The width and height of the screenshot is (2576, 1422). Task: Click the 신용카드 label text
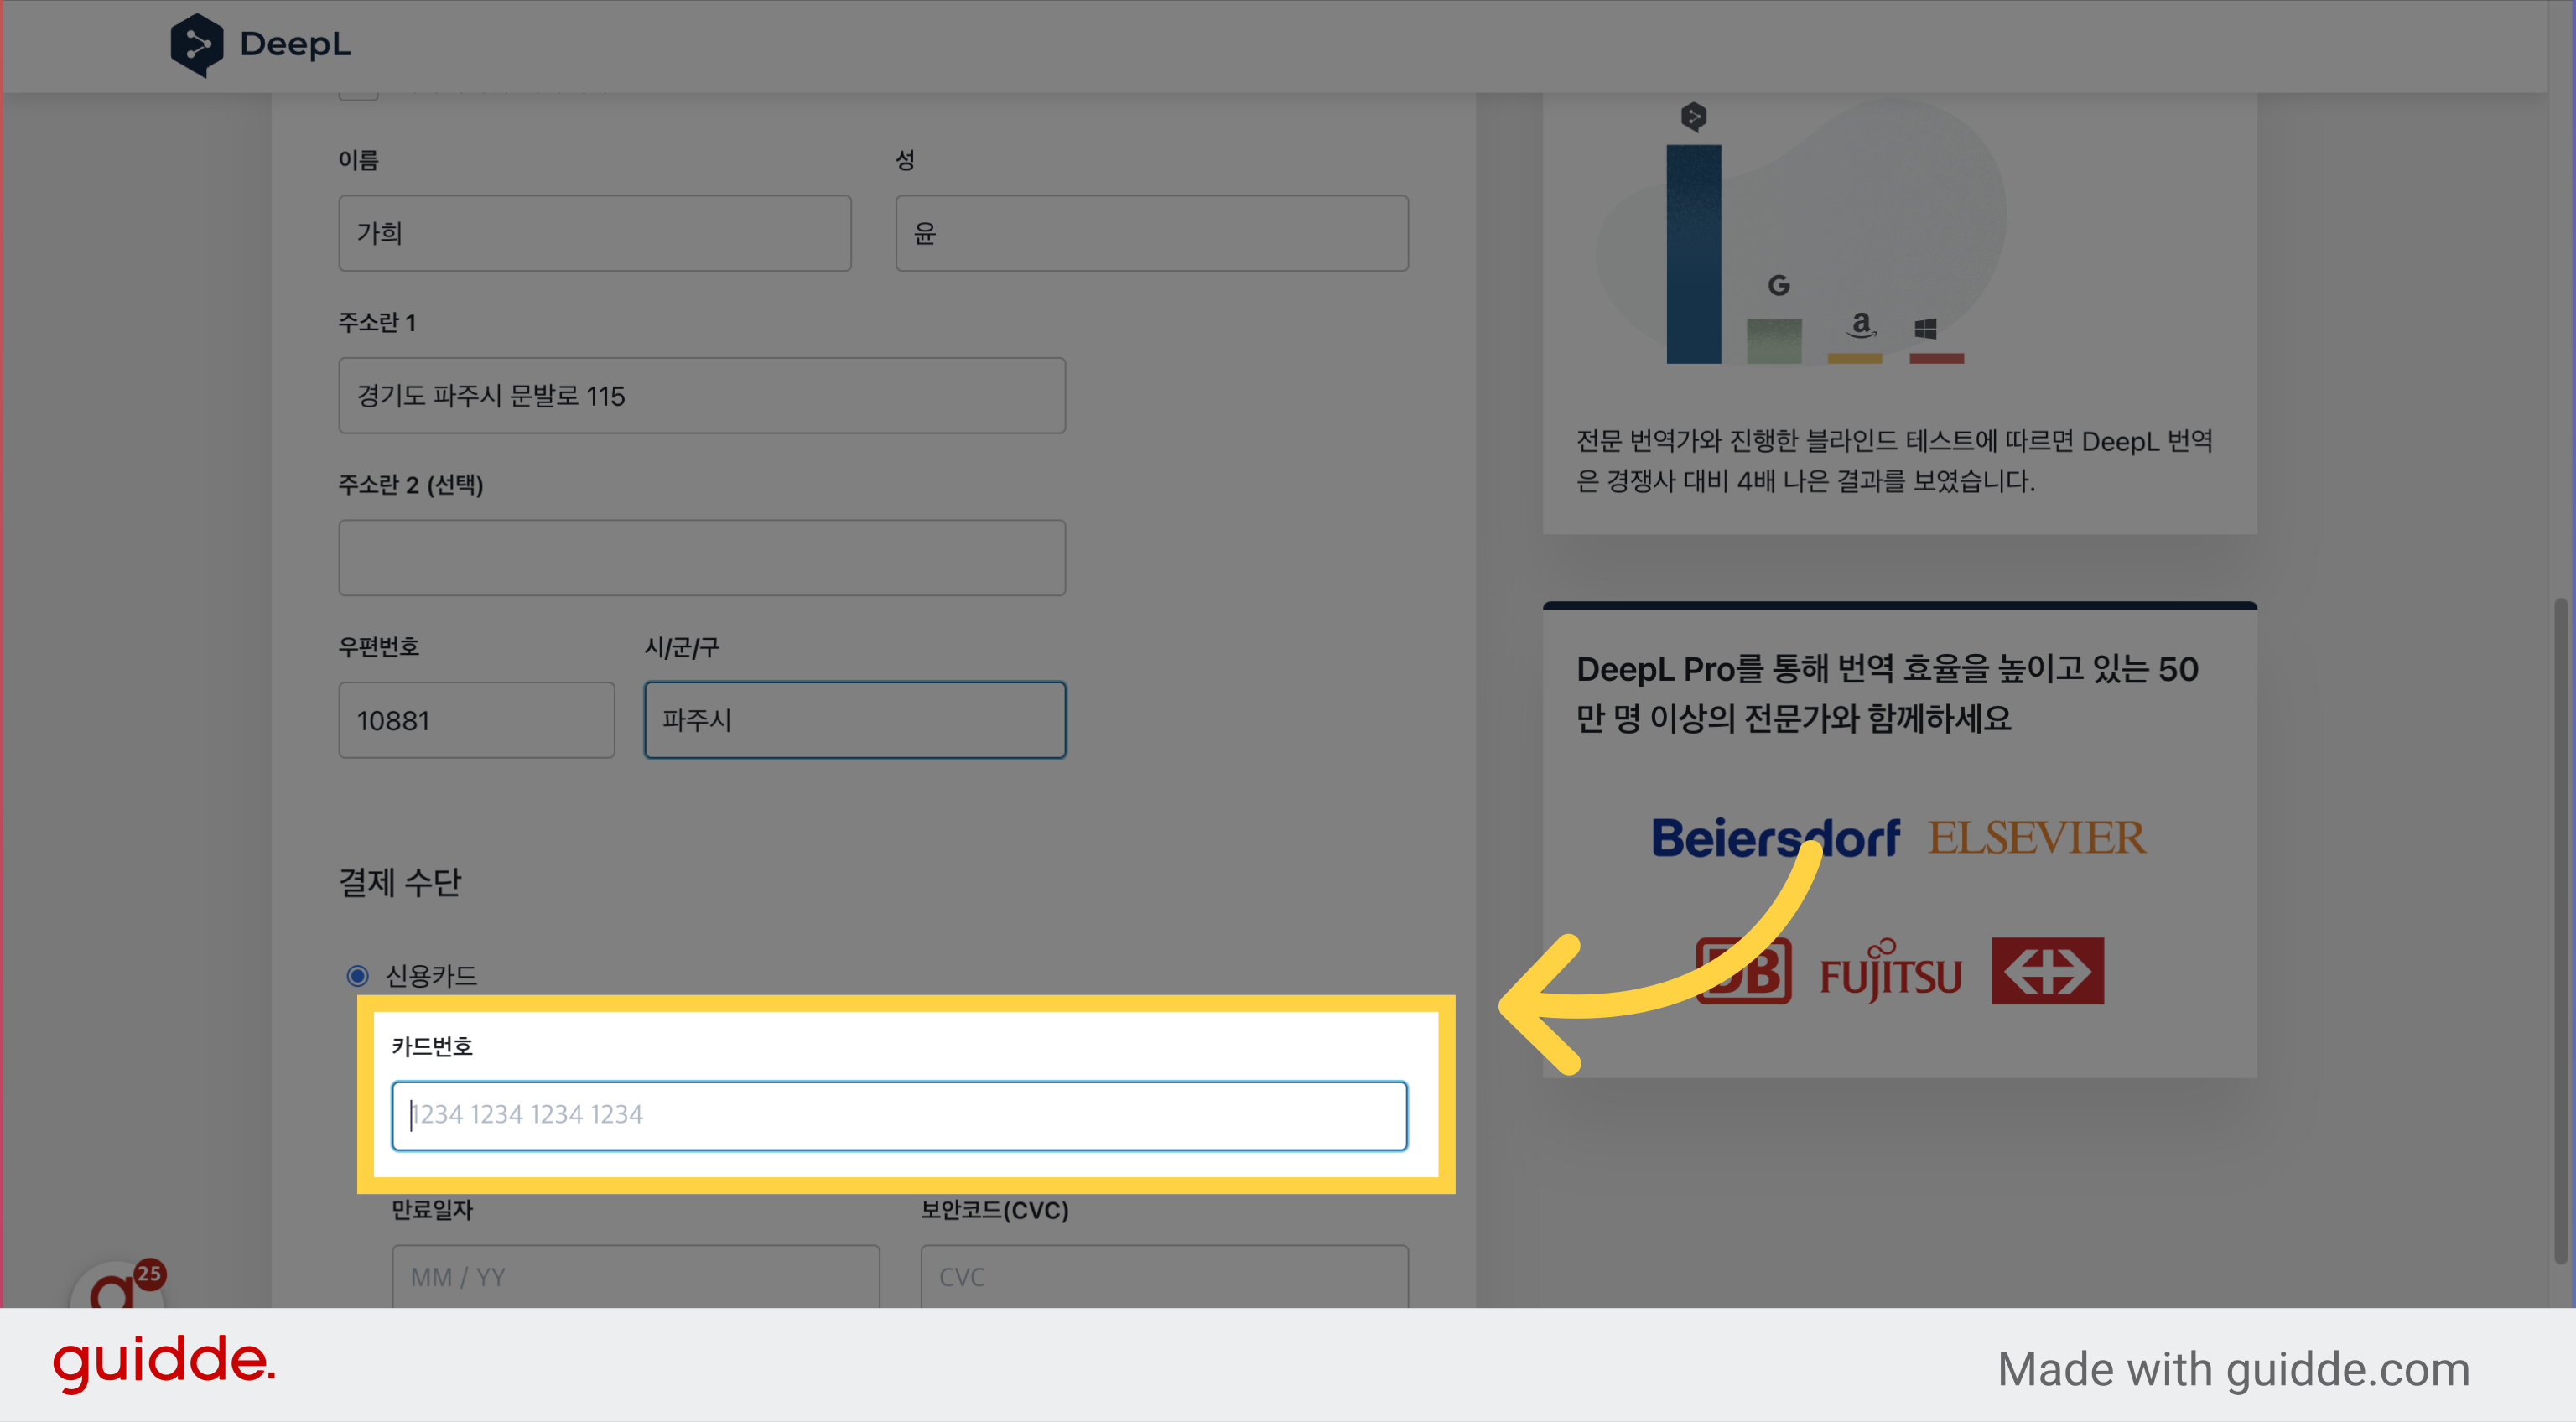(431, 975)
